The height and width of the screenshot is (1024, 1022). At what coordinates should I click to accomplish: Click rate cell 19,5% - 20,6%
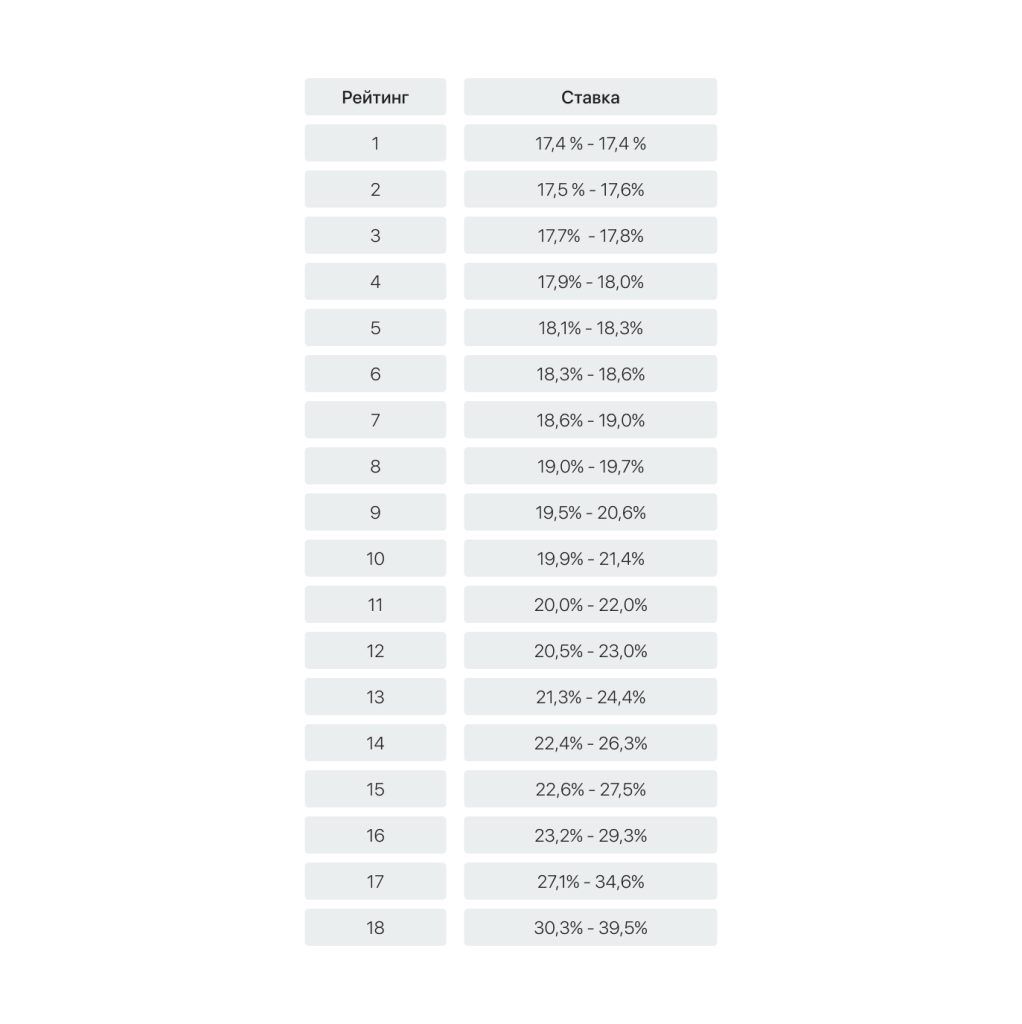click(x=590, y=513)
